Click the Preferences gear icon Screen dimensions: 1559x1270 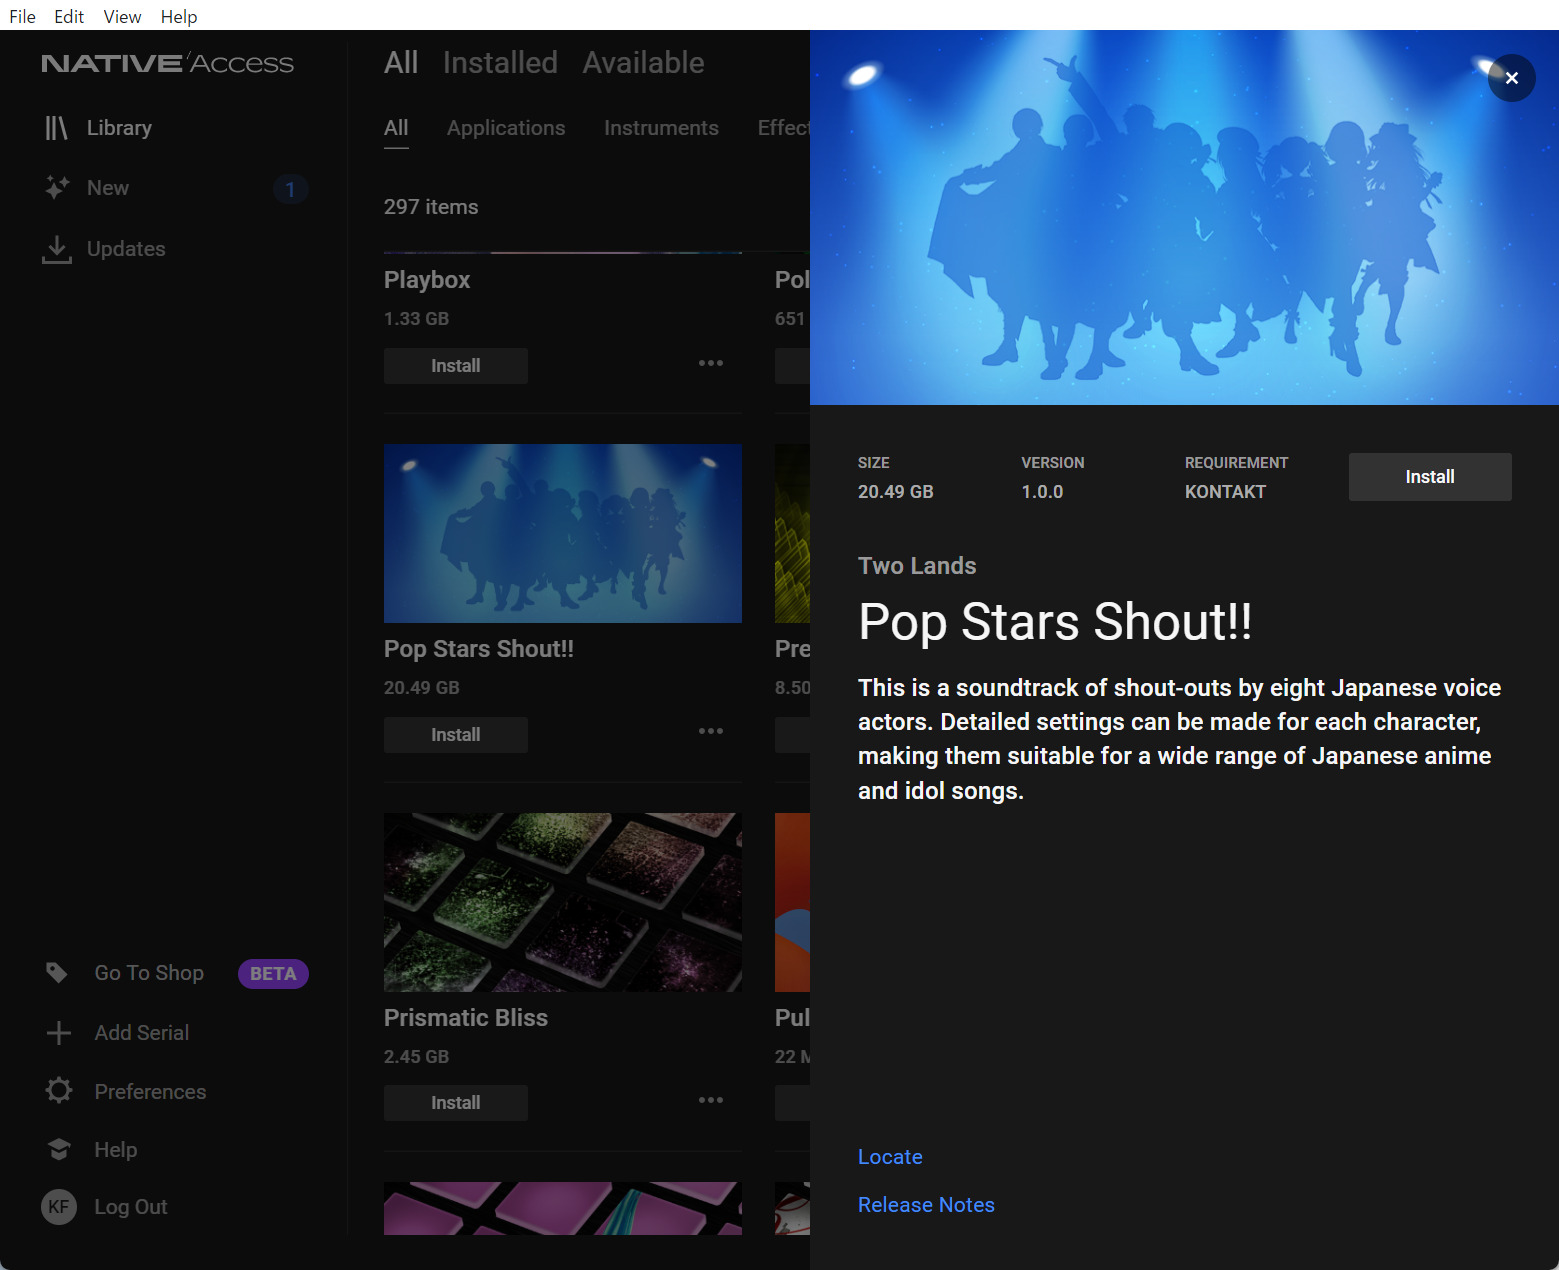point(59,1091)
